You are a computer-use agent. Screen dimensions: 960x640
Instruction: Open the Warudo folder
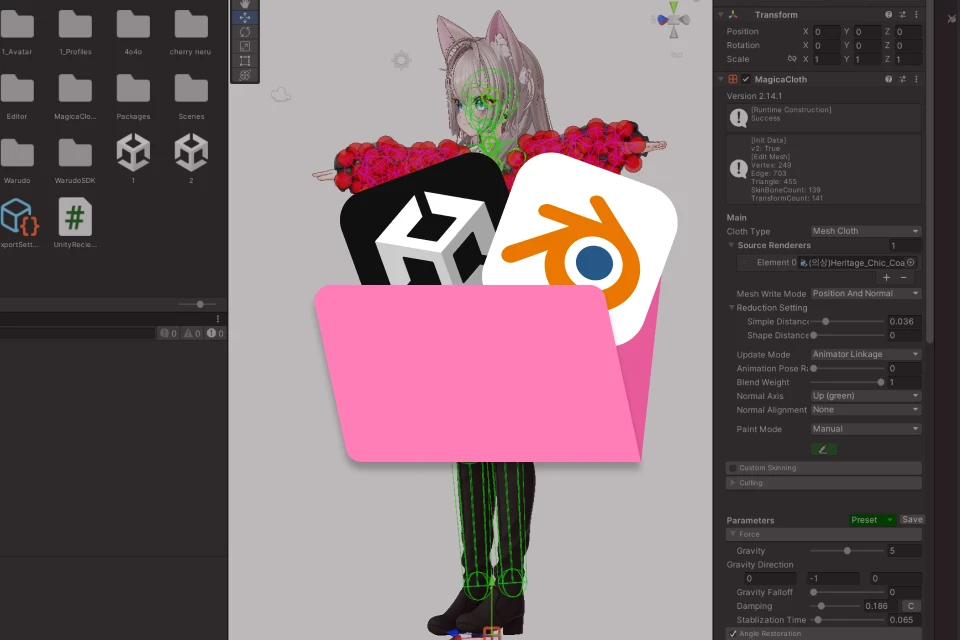(17, 161)
